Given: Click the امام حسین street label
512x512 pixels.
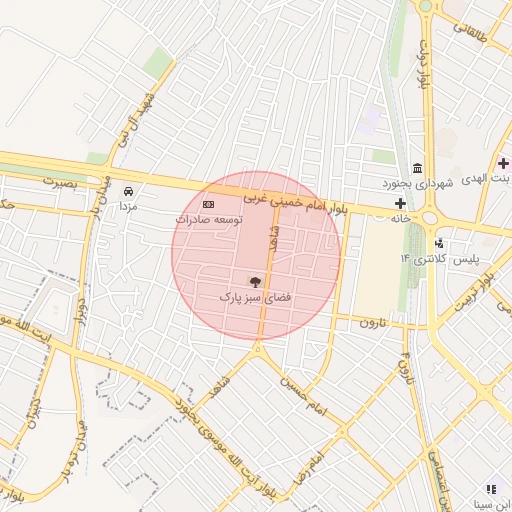Looking at the screenshot, I should click(304, 396).
